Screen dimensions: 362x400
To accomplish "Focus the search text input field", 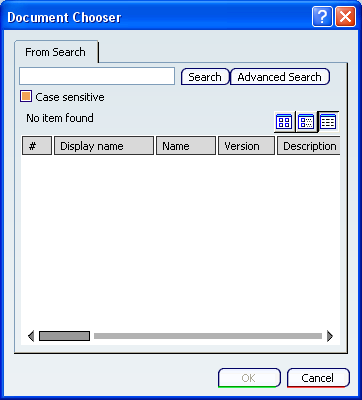I will click(97, 76).
